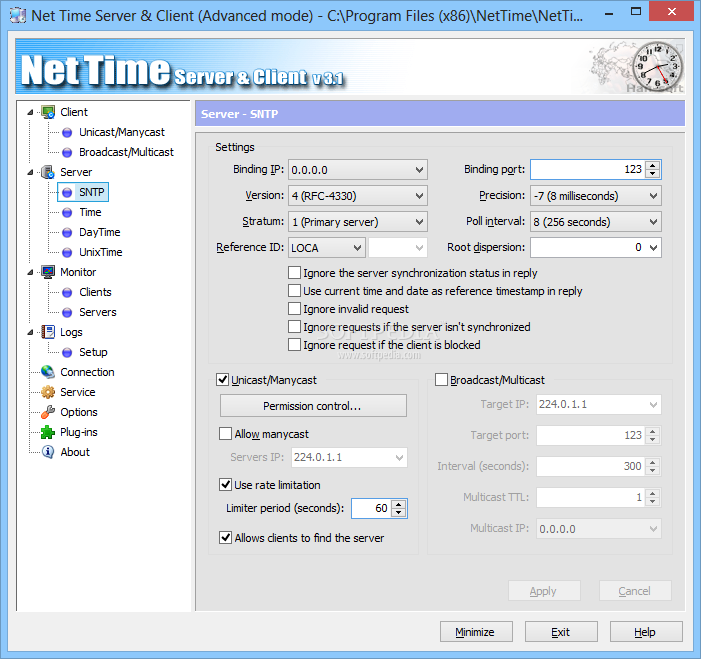The height and width of the screenshot is (659, 701).
Task: Click the blue bullet beside Broadcast/Multicast node
Action: (x=67, y=152)
